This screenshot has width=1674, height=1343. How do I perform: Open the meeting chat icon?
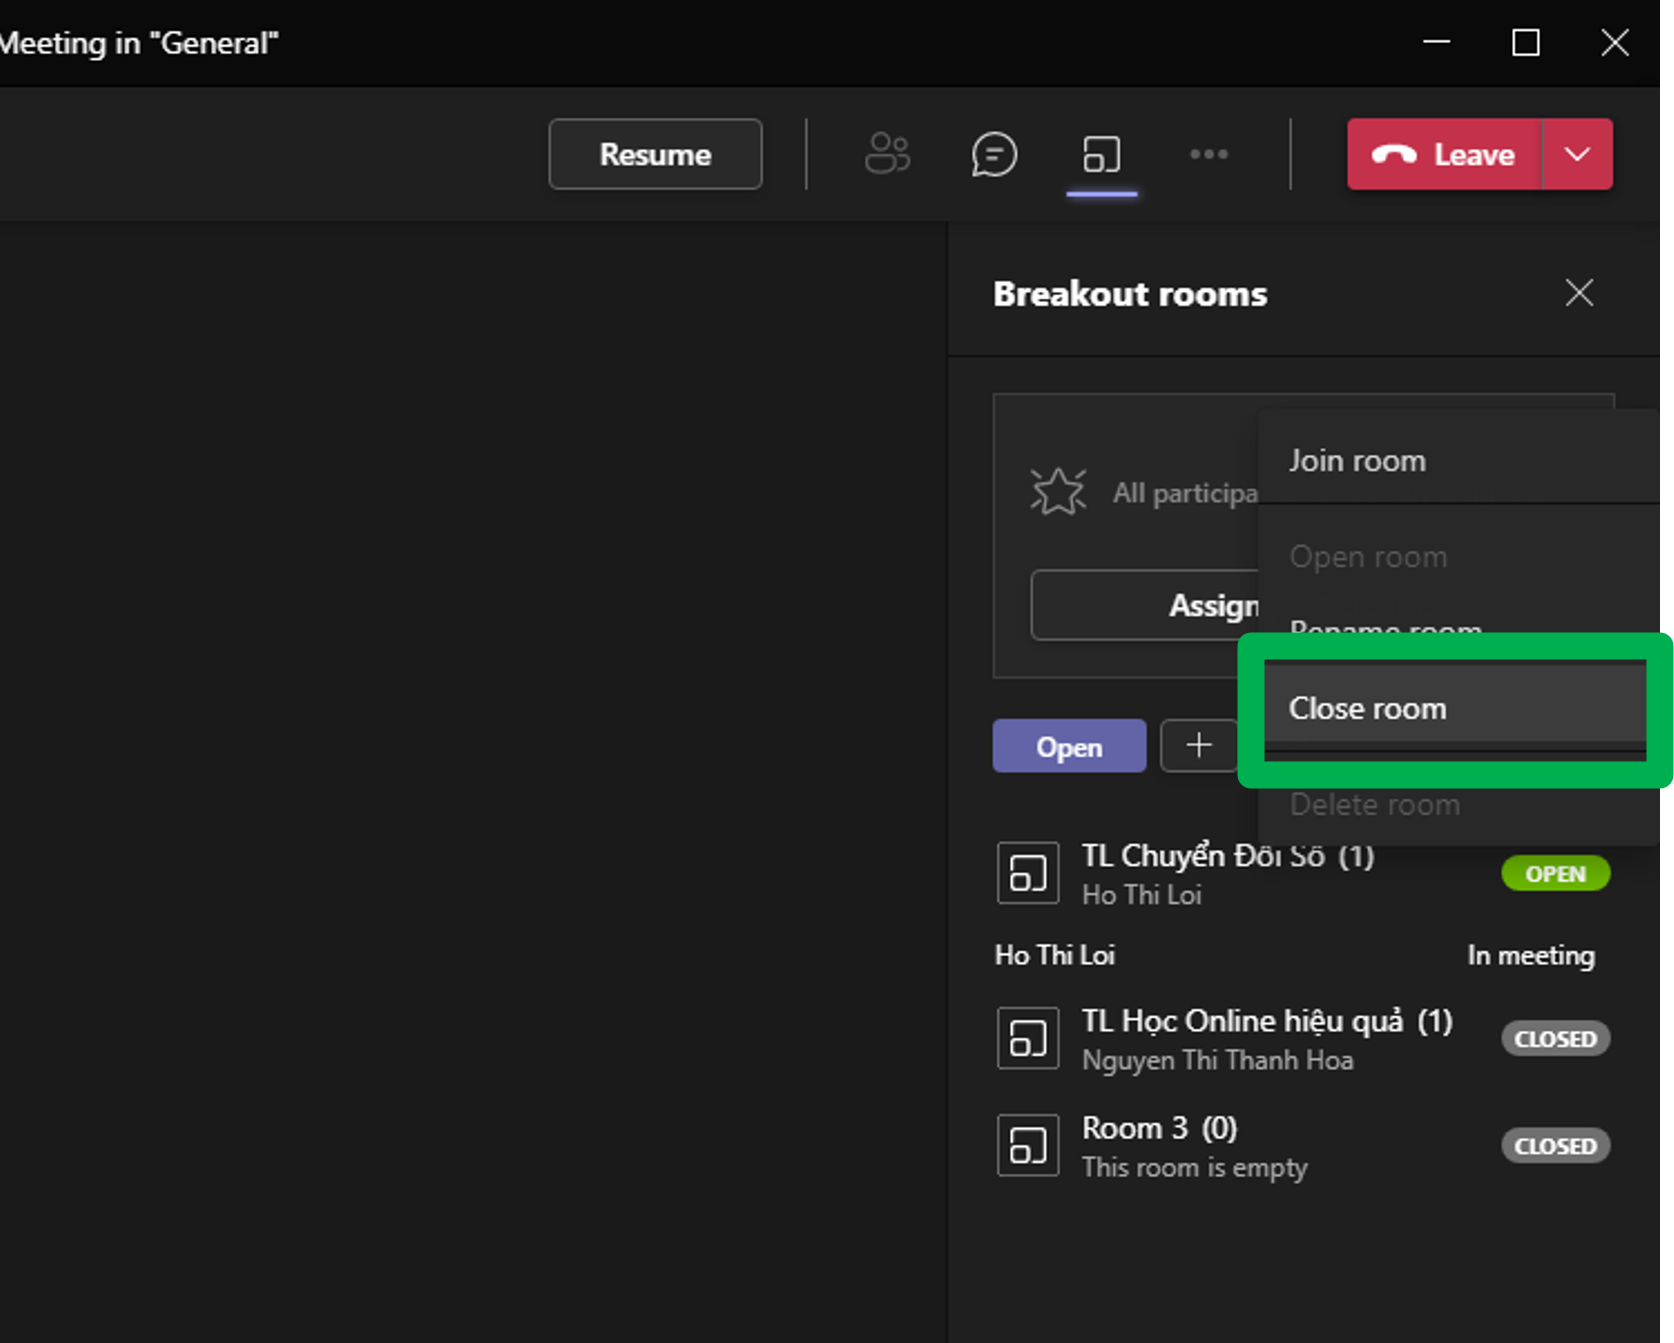pos(994,154)
